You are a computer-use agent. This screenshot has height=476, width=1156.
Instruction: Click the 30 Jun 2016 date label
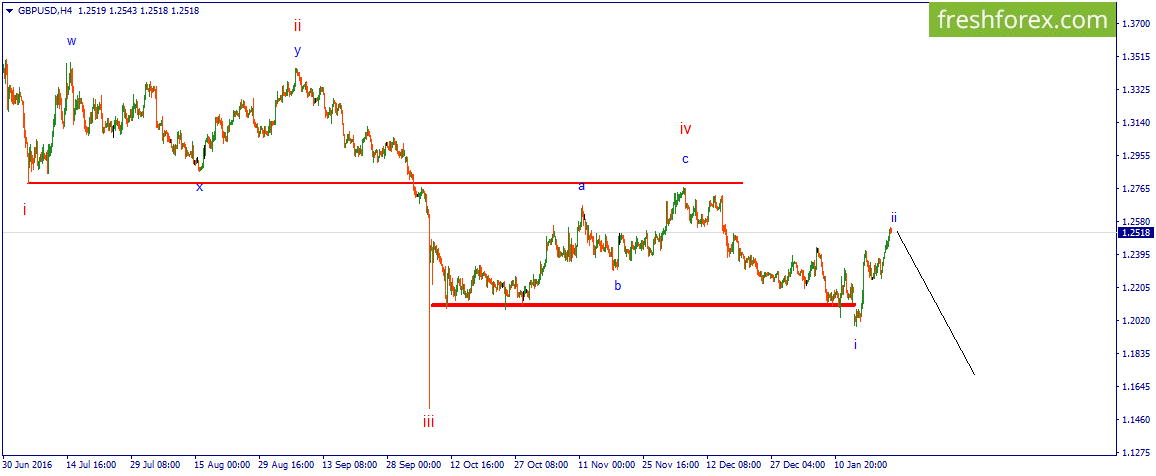pyautogui.click(x=28, y=466)
